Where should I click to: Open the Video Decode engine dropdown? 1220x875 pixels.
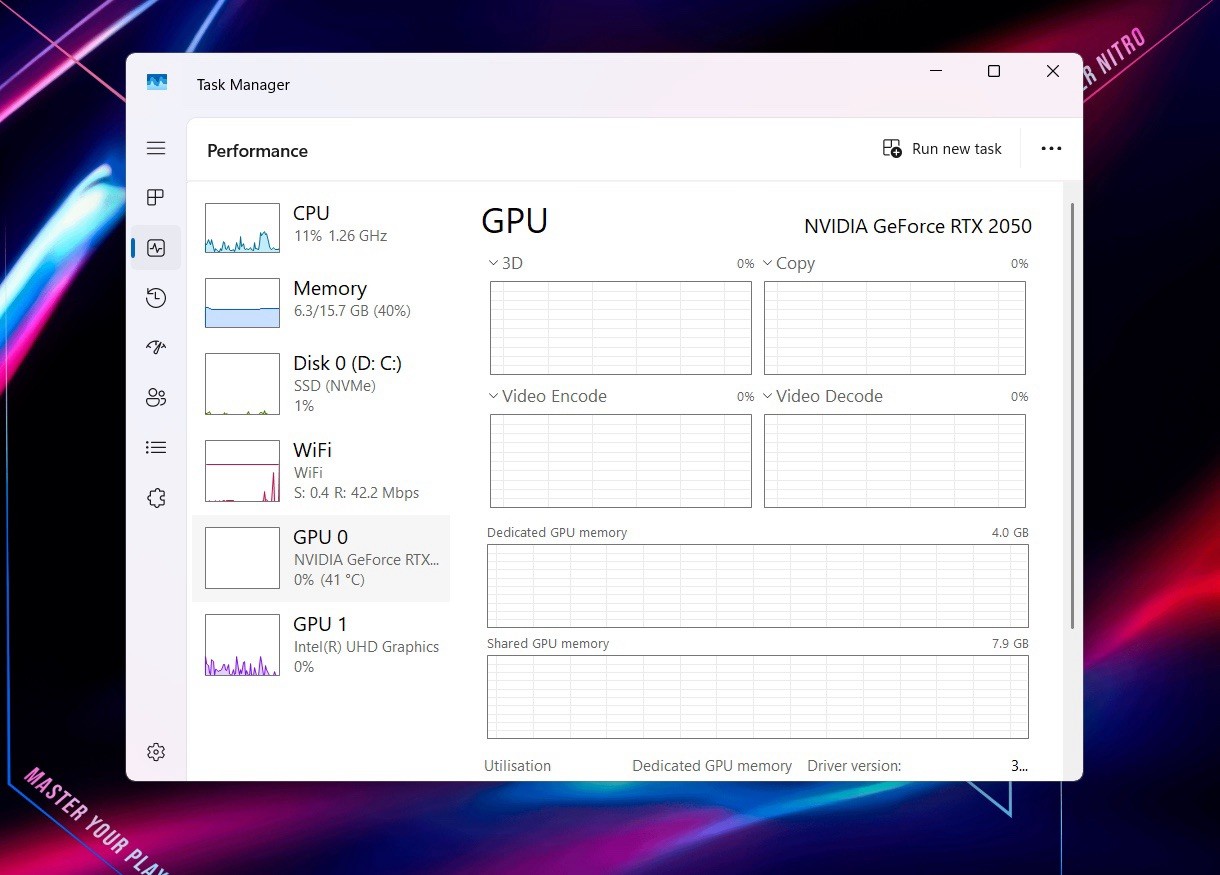coord(822,397)
